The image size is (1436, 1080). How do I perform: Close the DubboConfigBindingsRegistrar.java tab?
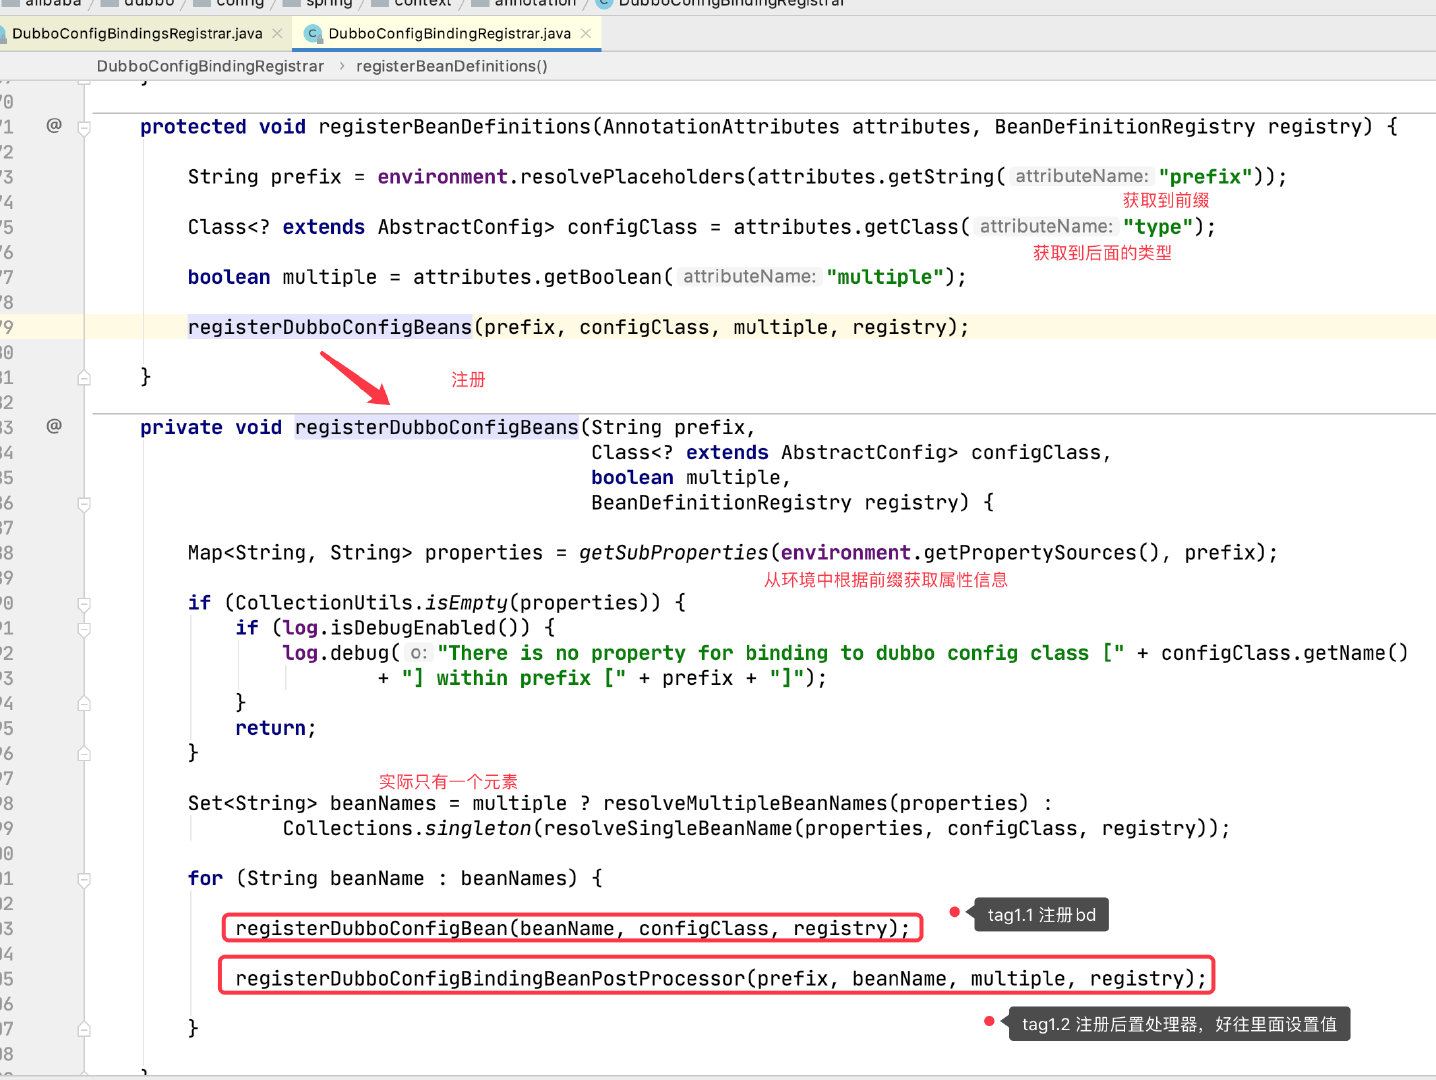click(277, 34)
